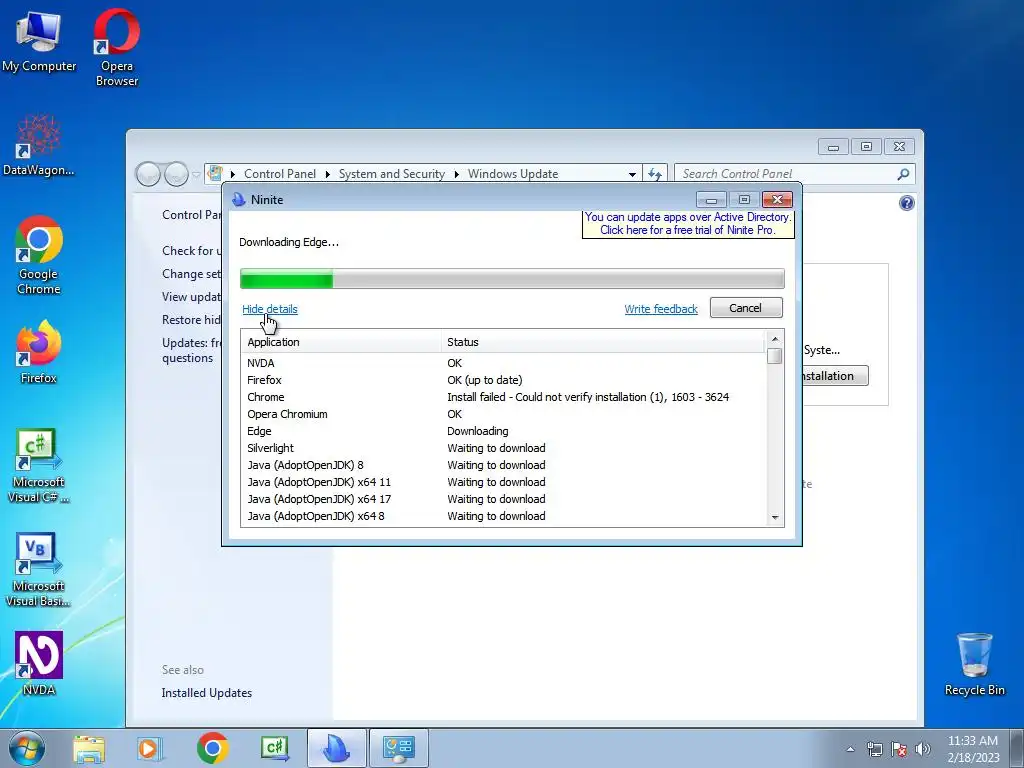Click the Ninite download progress bar
This screenshot has height=768, width=1024.
tap(512, 279)
